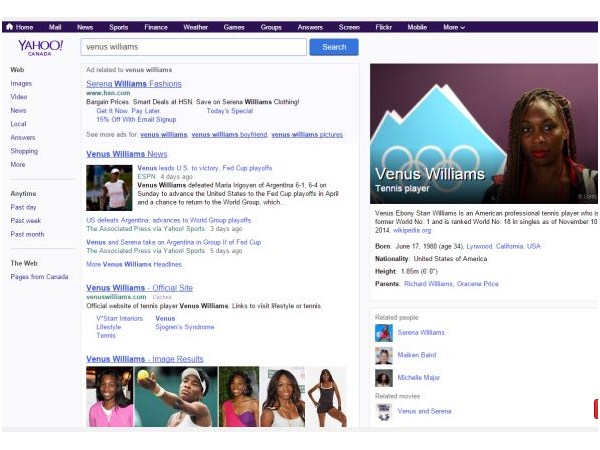Switch to Local search in sidebar
The width and height of the screenshot is (600, 450).
[18, 124]
